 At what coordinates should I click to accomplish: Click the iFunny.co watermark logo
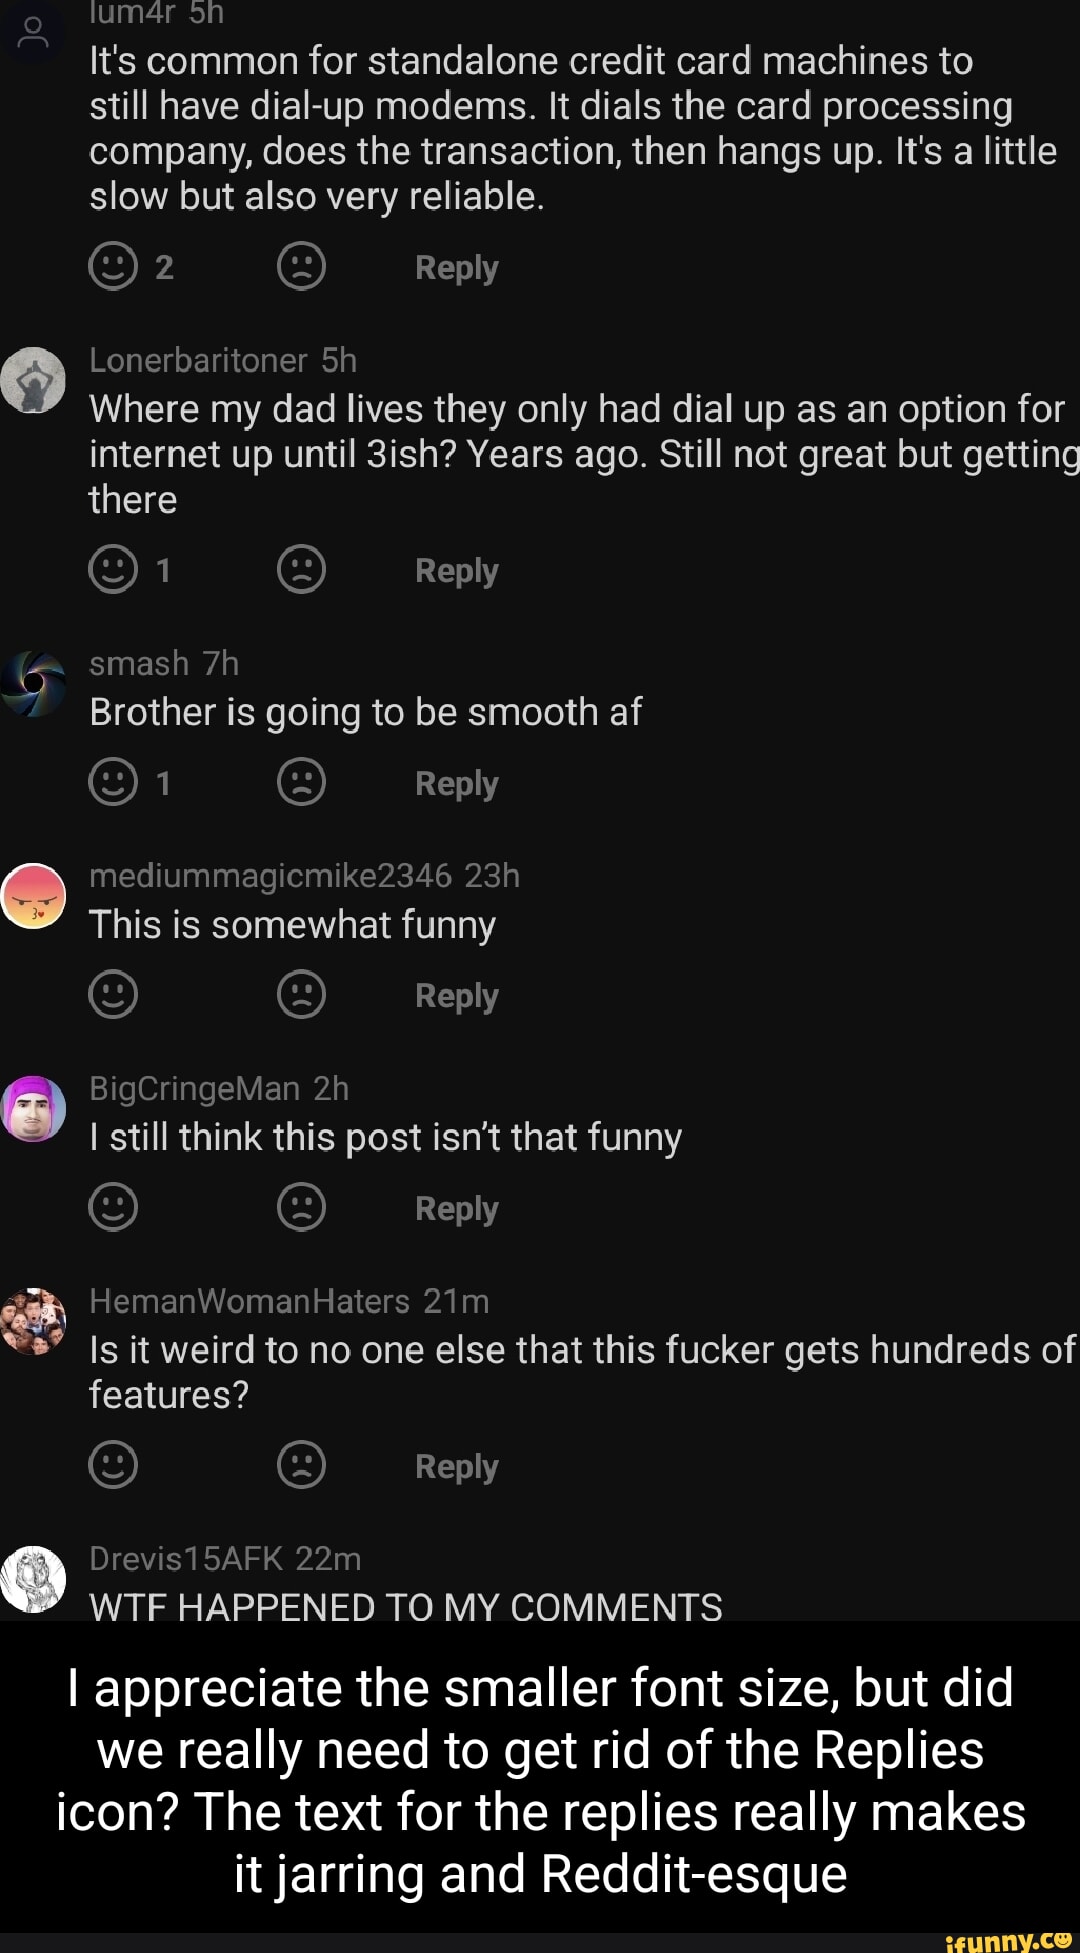pos(1007,1940)
